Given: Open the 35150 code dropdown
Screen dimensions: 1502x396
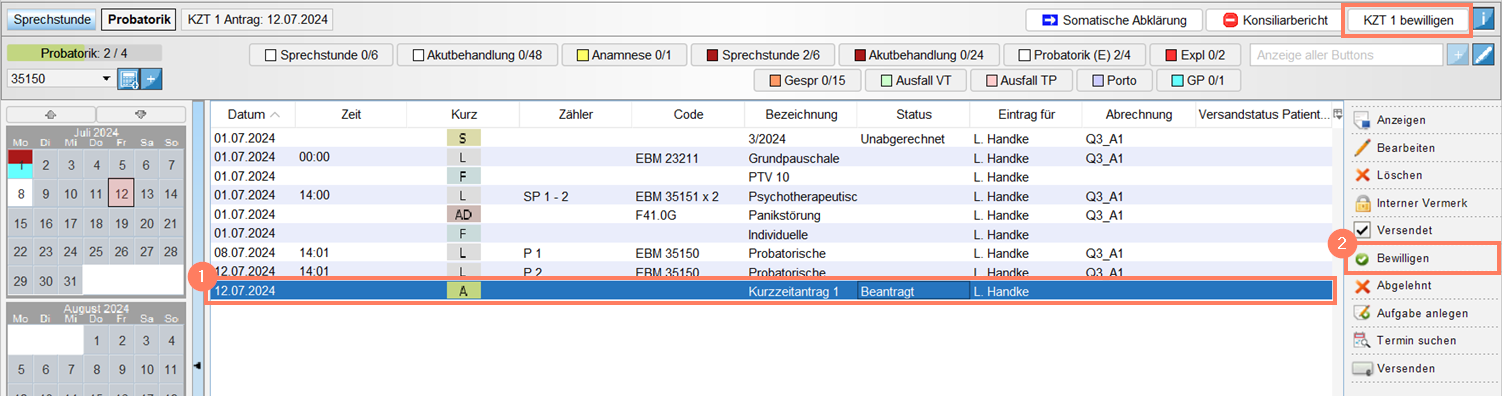Looking at the screenshot, I should (106, 80).
